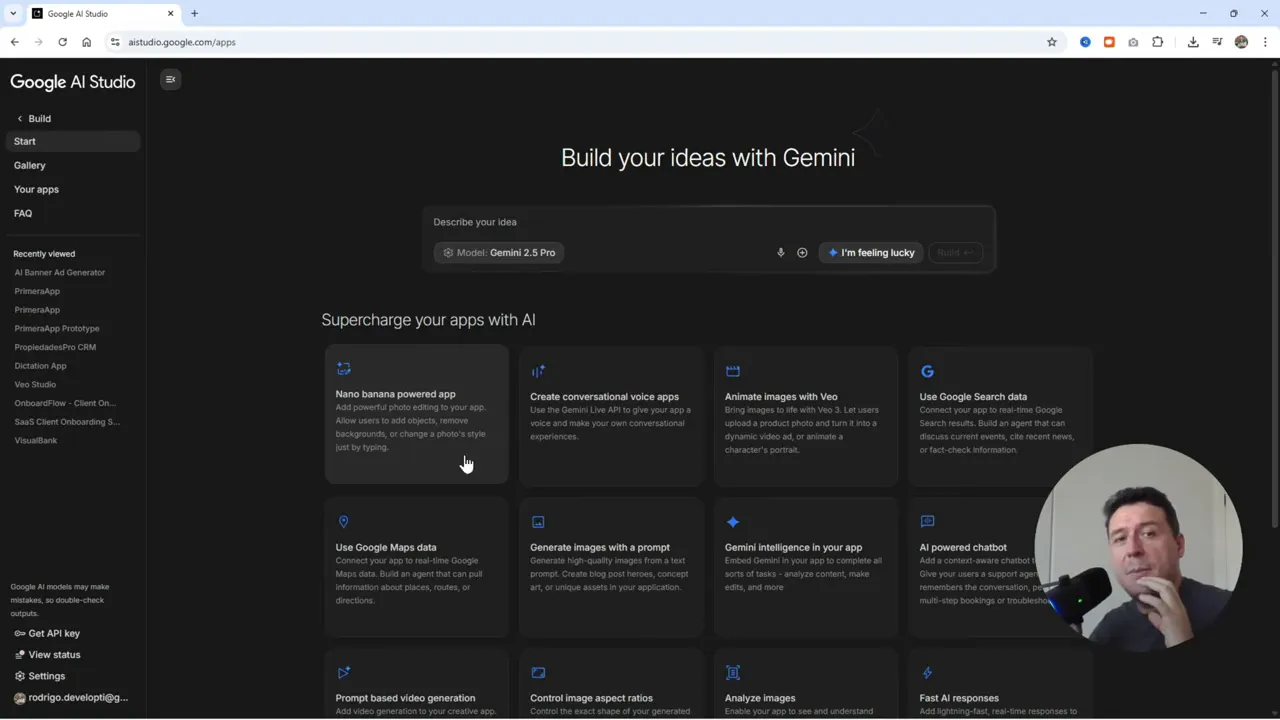Select the Nano banana powered app card icon
Image resolution: width=1280 pixels, height=720 pixels.
(x=344, y=369)
